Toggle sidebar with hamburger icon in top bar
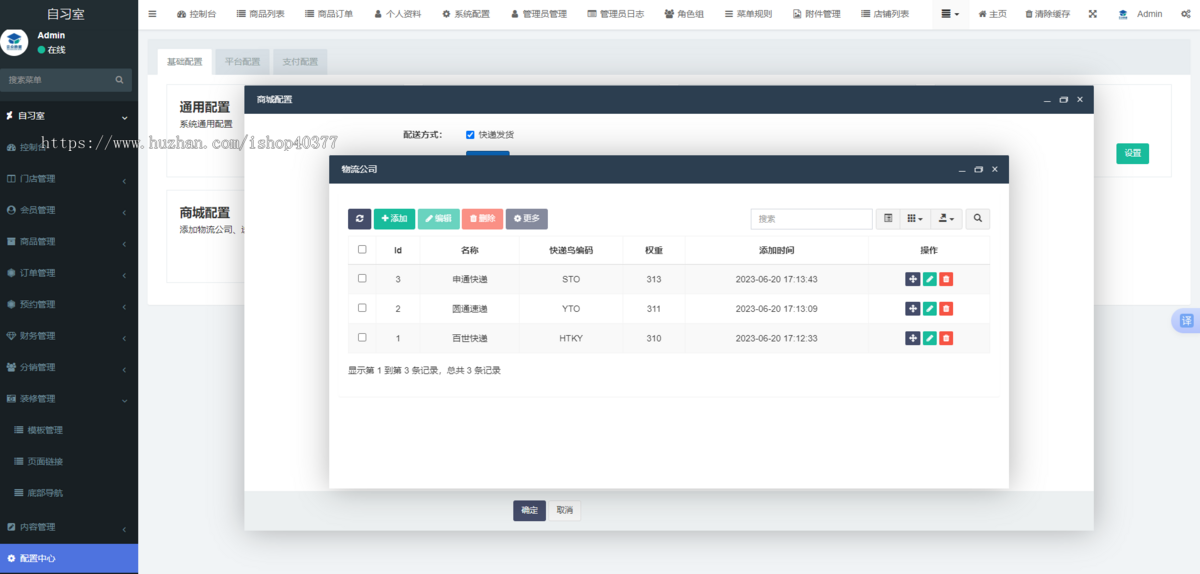This screenshot has height=574, width=1200. click(152, 14)
